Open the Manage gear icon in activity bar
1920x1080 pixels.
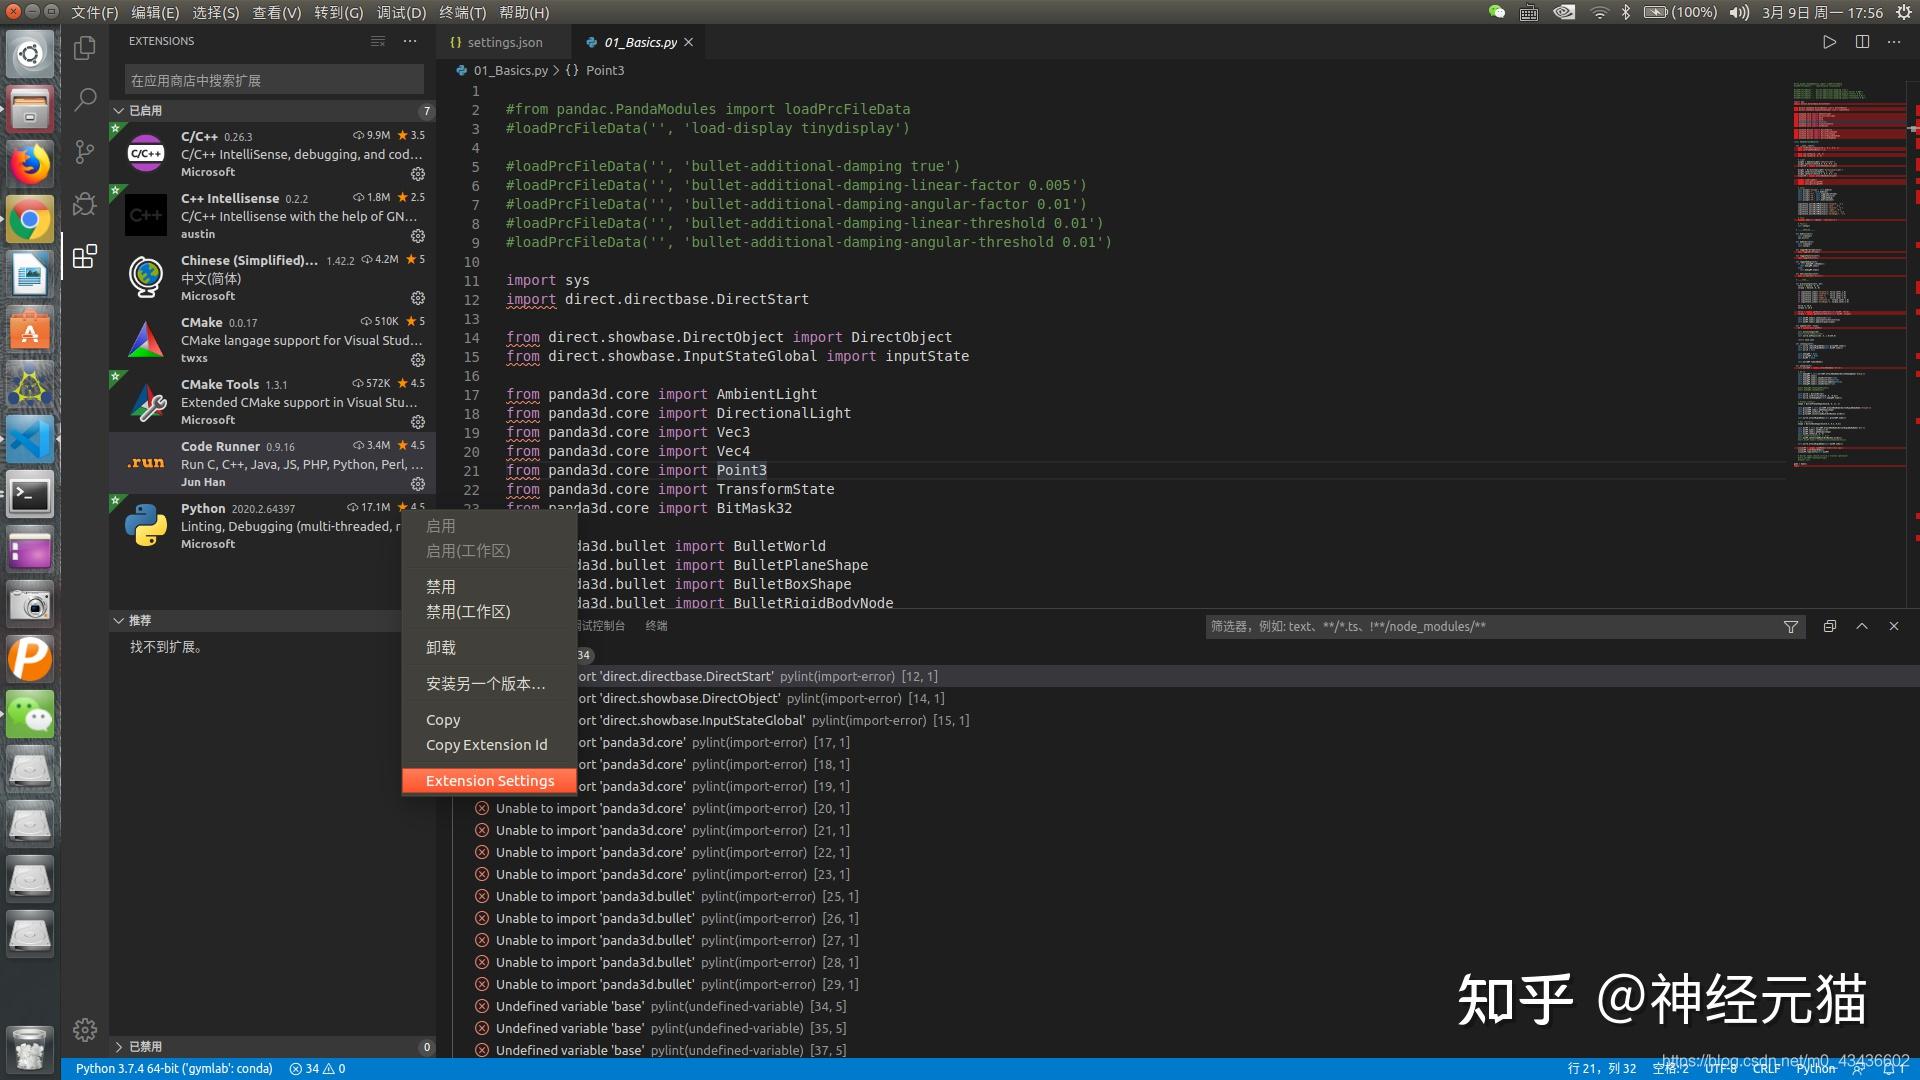tap(85, 1029)
